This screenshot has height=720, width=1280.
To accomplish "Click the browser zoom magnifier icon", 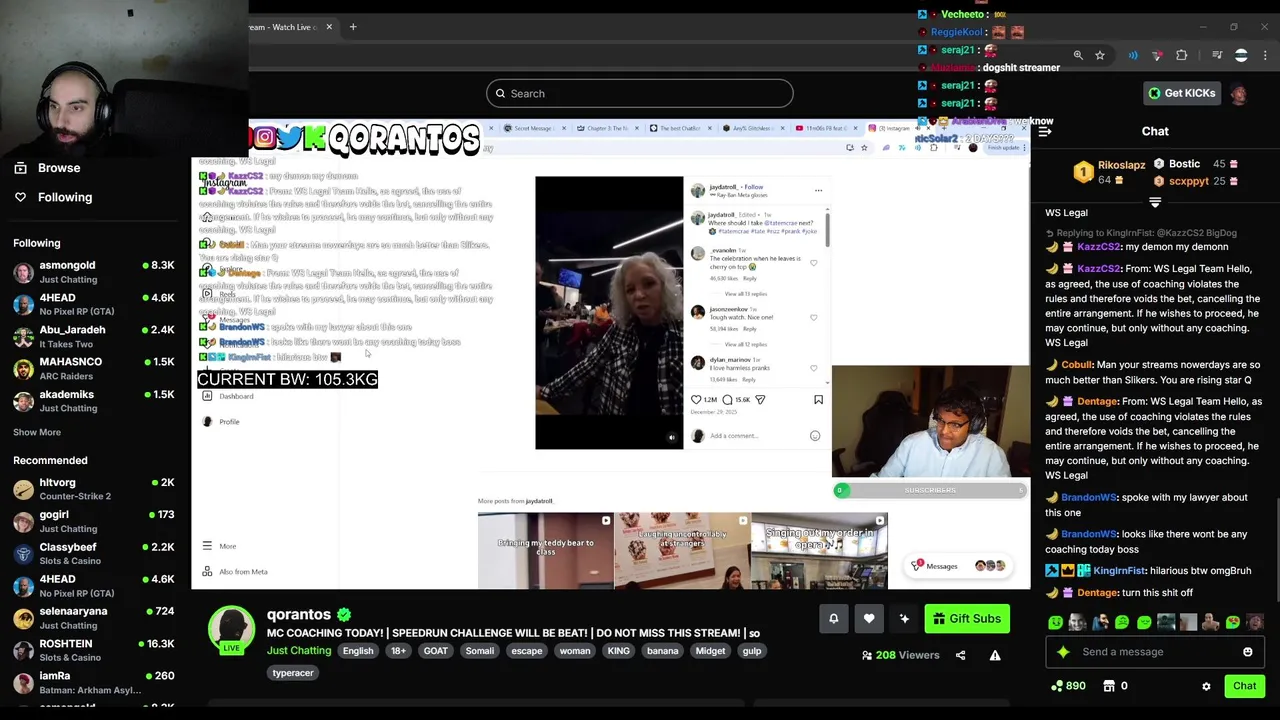I will (1078, 55).
